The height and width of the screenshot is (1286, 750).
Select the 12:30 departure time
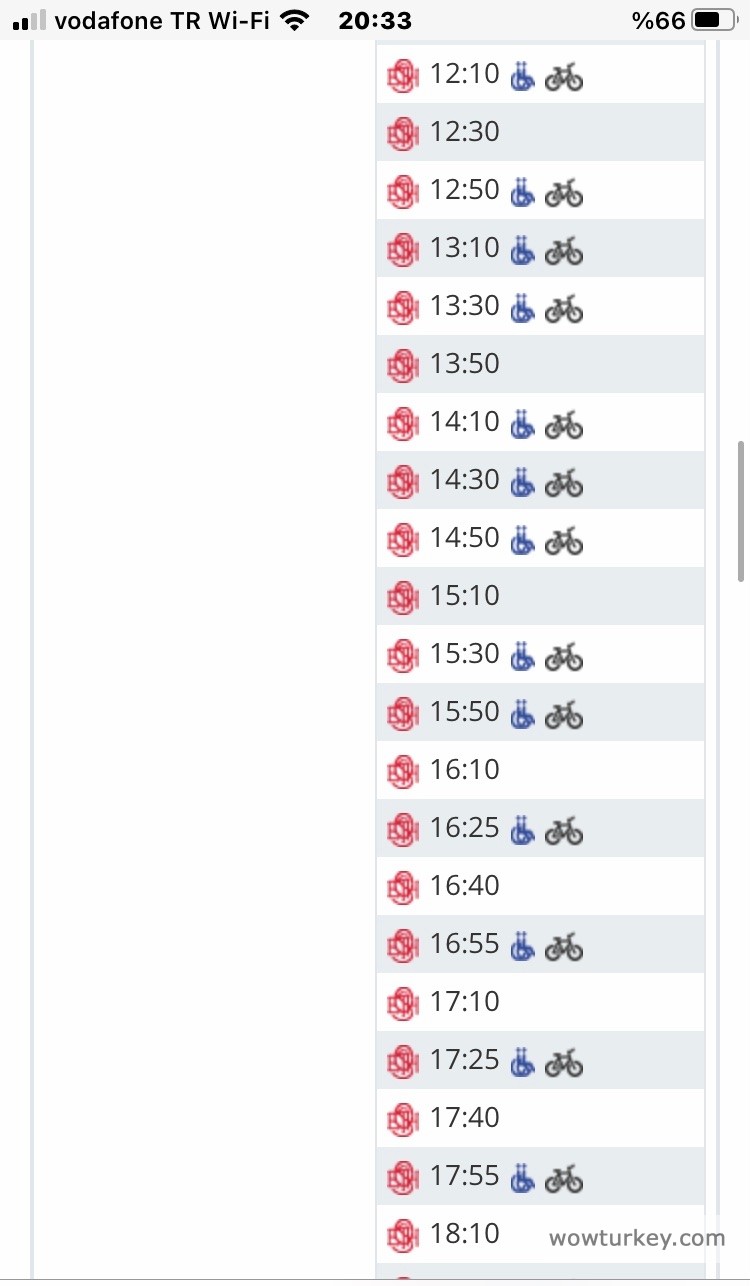[465, 132]
